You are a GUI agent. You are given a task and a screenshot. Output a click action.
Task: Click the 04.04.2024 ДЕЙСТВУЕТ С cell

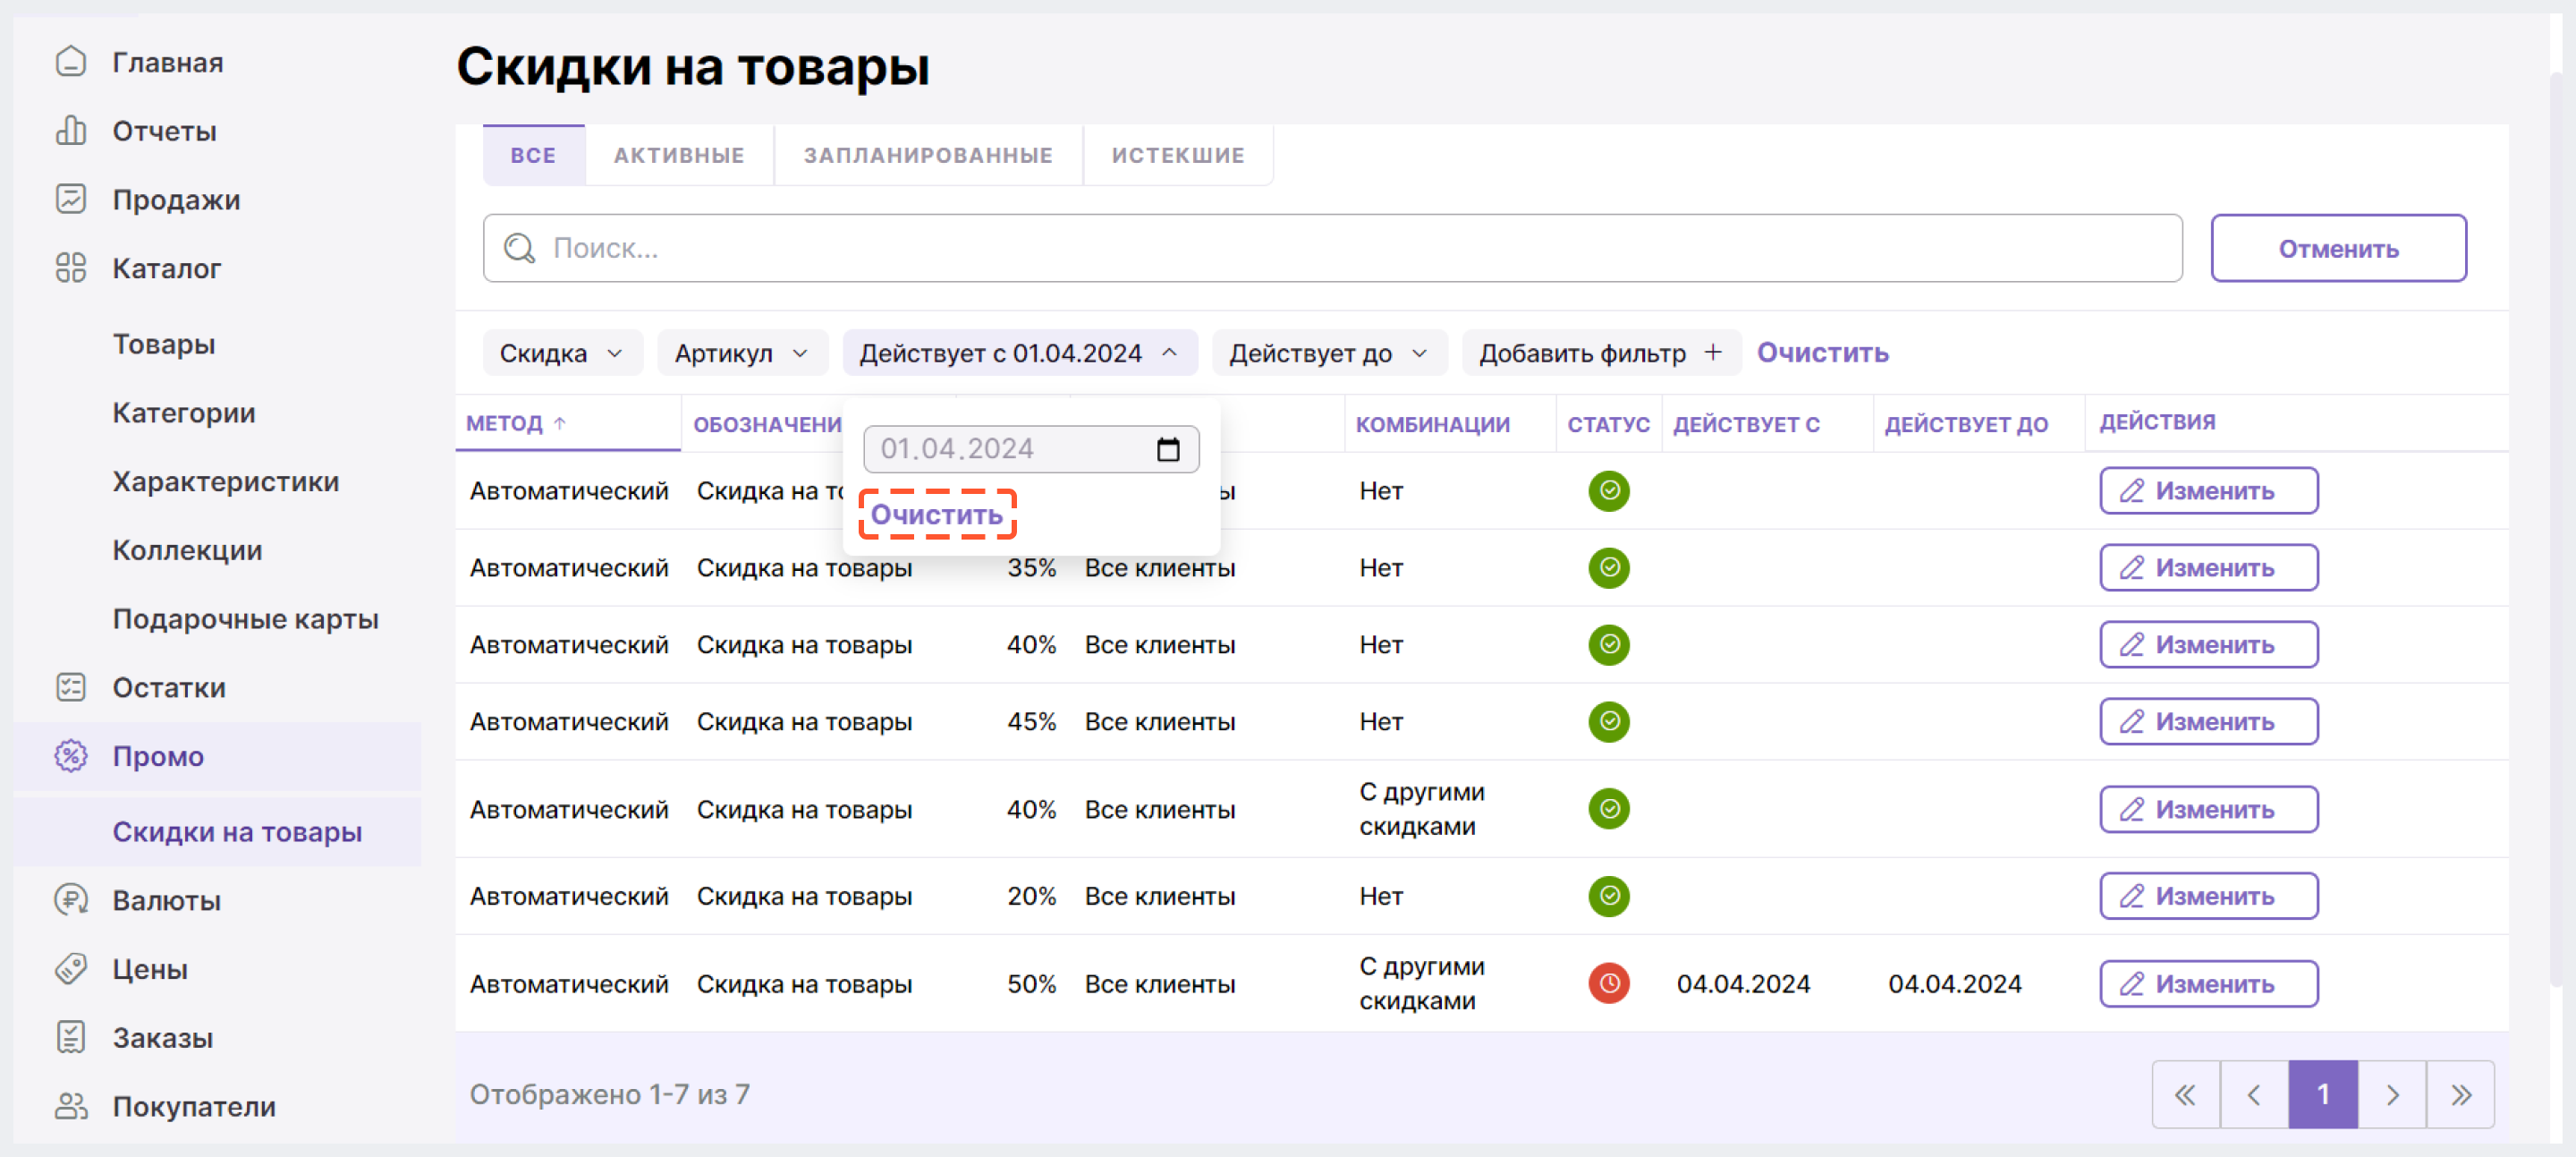1743,984
